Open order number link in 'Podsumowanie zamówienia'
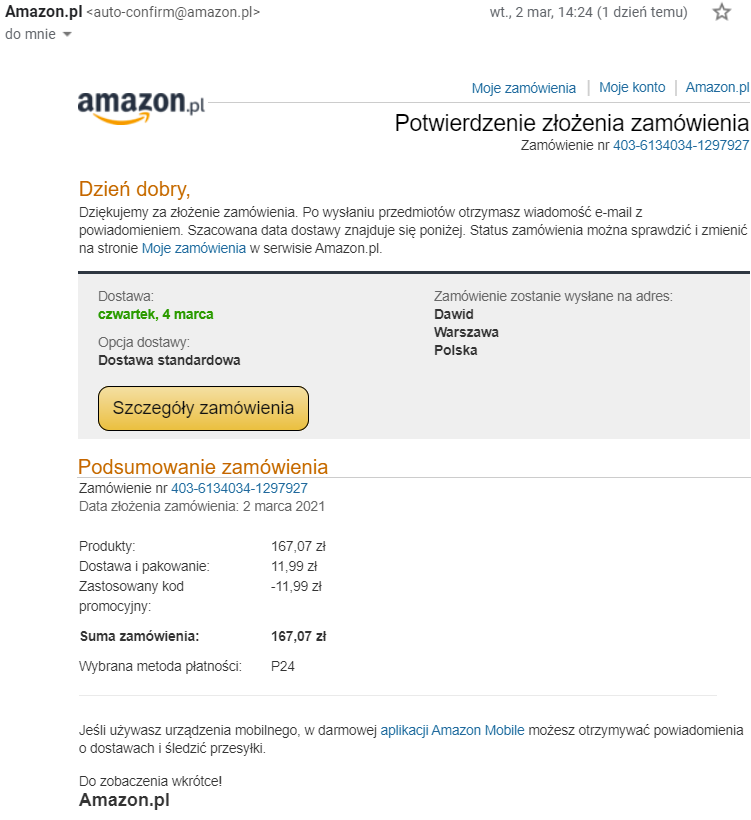This screenshot has width=751, height=820. point(239,488)
